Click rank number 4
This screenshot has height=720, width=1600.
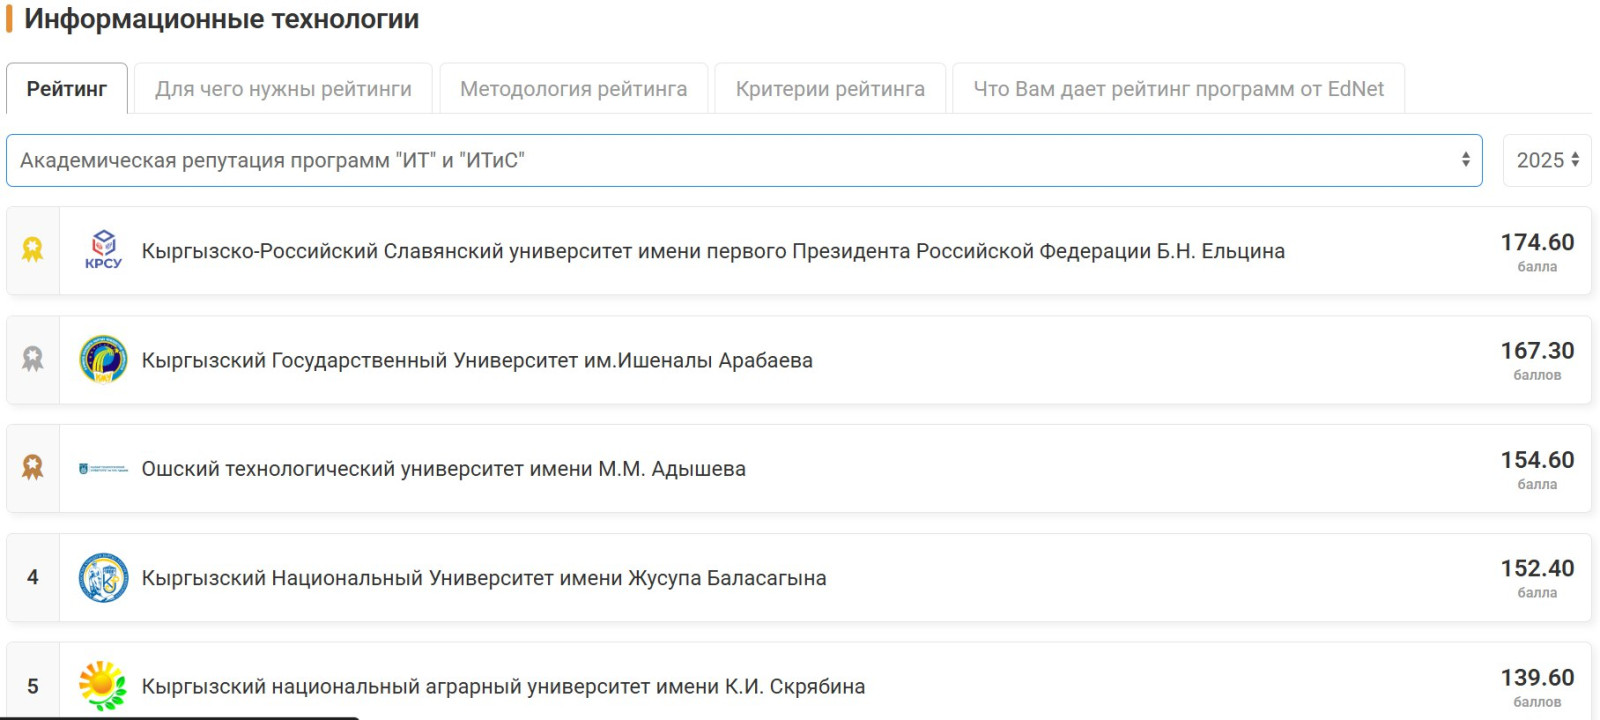pos(33,577)
